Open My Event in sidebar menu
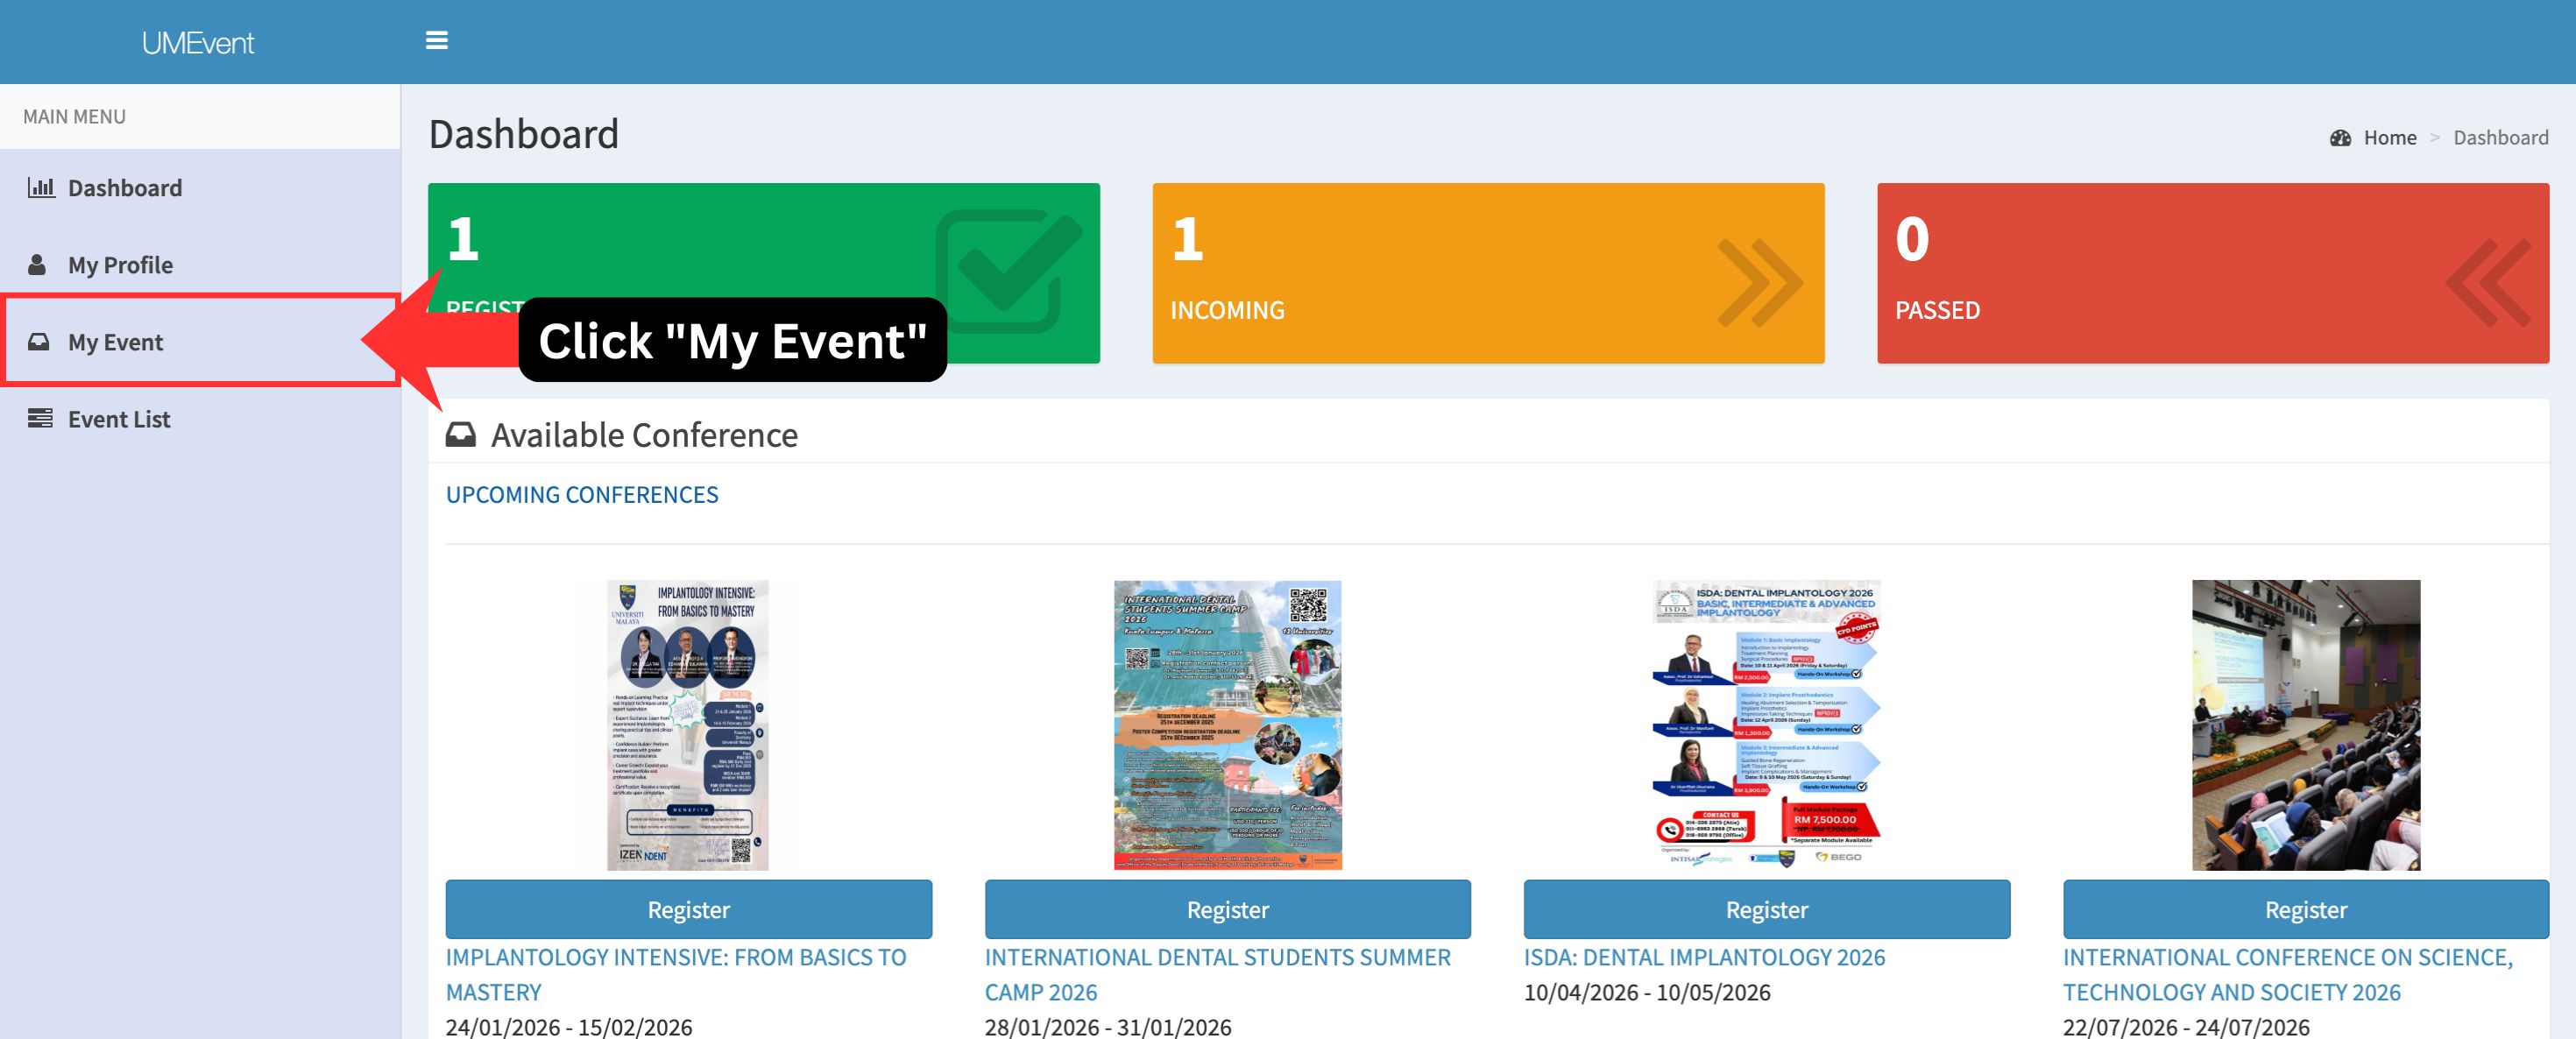 (115, 342)
